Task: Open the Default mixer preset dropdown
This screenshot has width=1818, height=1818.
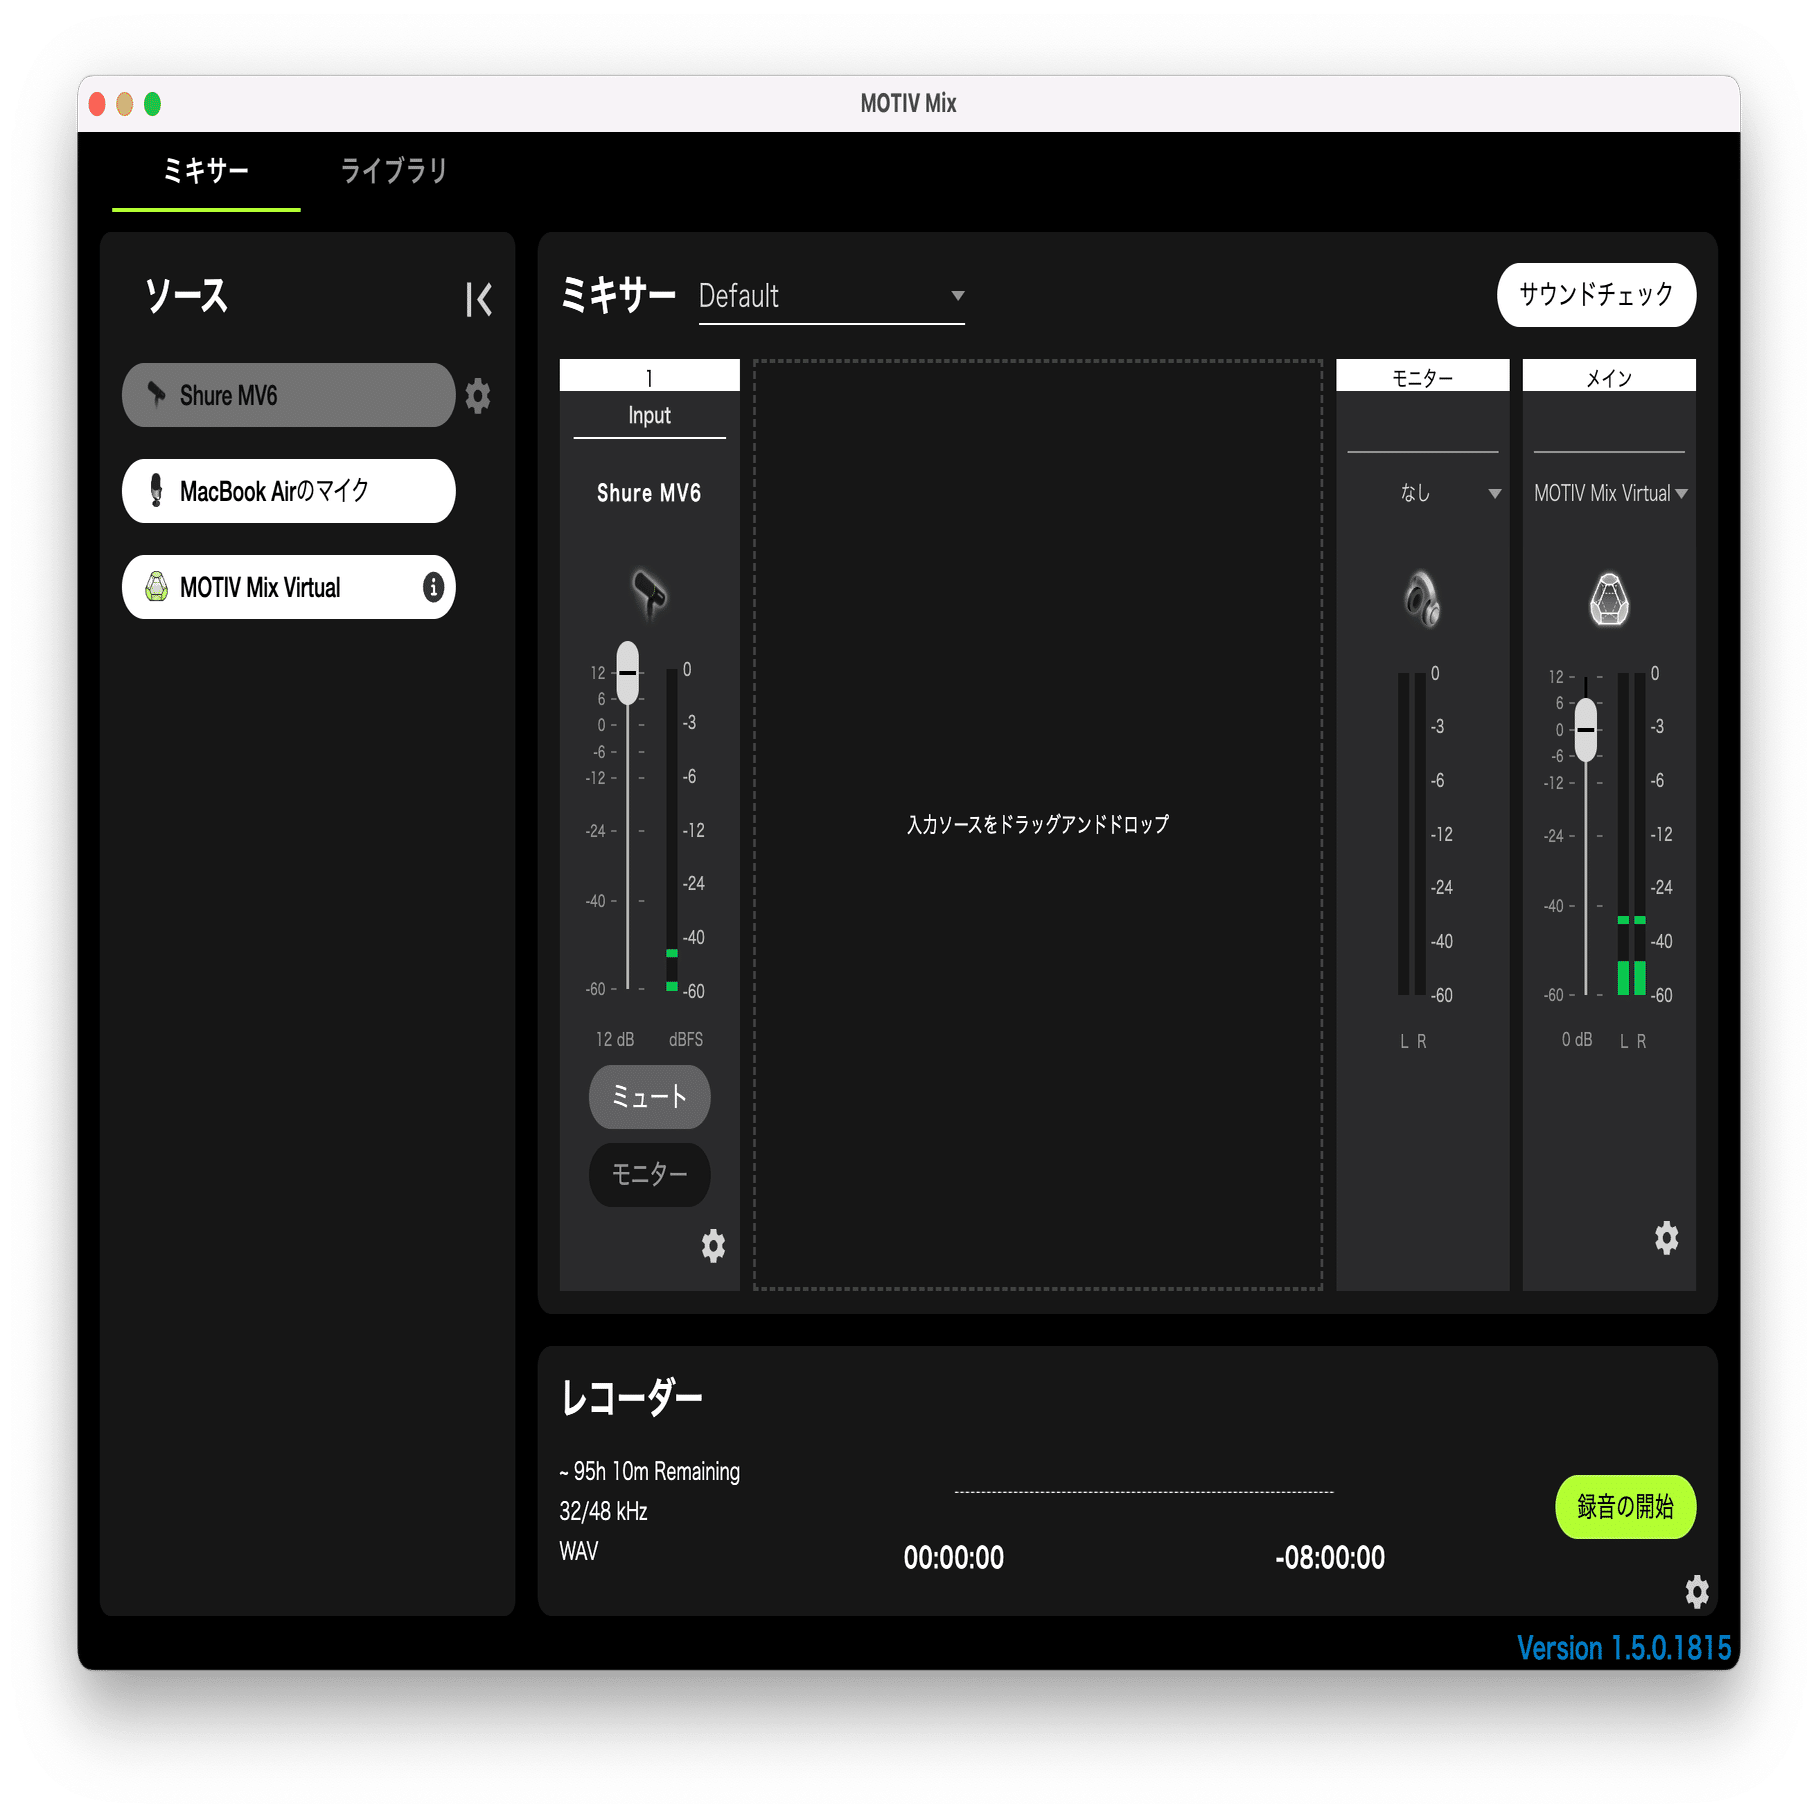Action: click(x=829, y=295)
